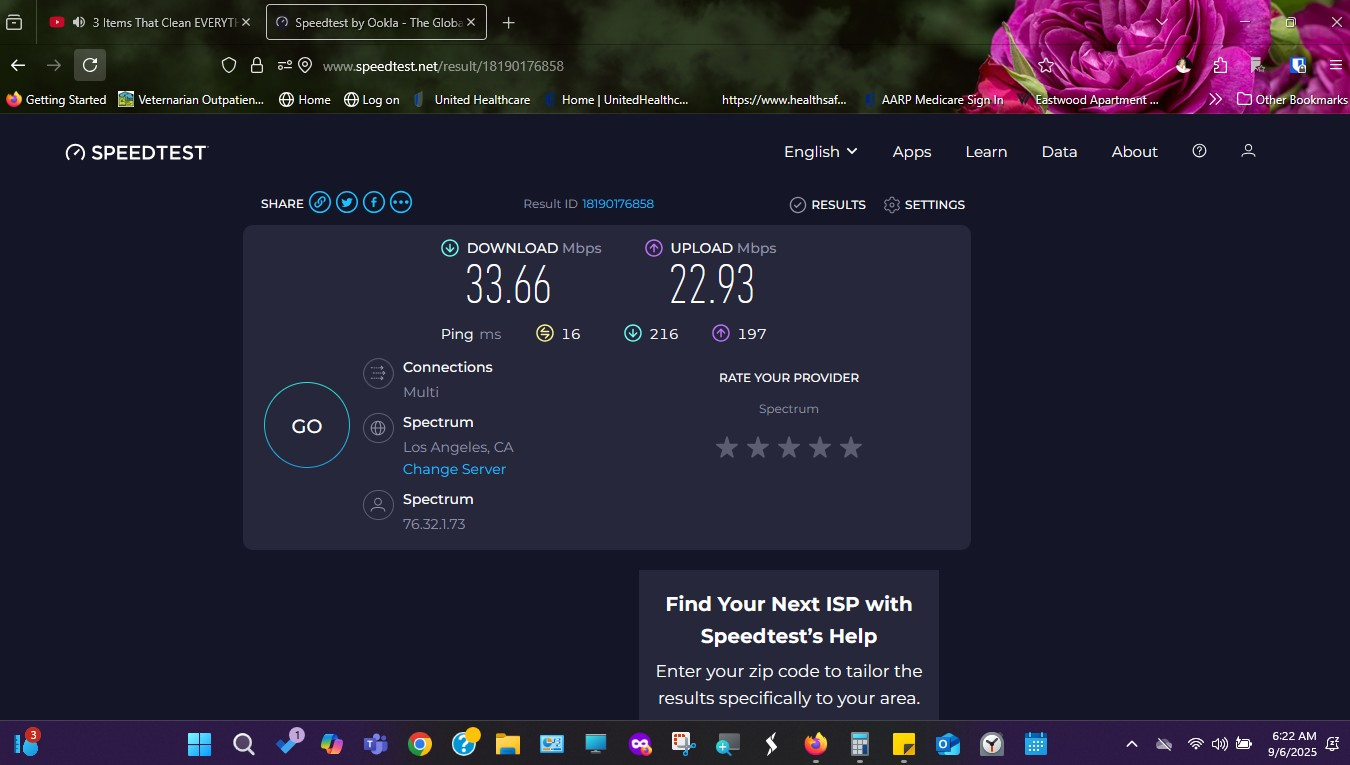Launch Google Chrome from the taskbar
Image resolution: width=1350 pixels, height=765 pixels.
coord(420,744)
